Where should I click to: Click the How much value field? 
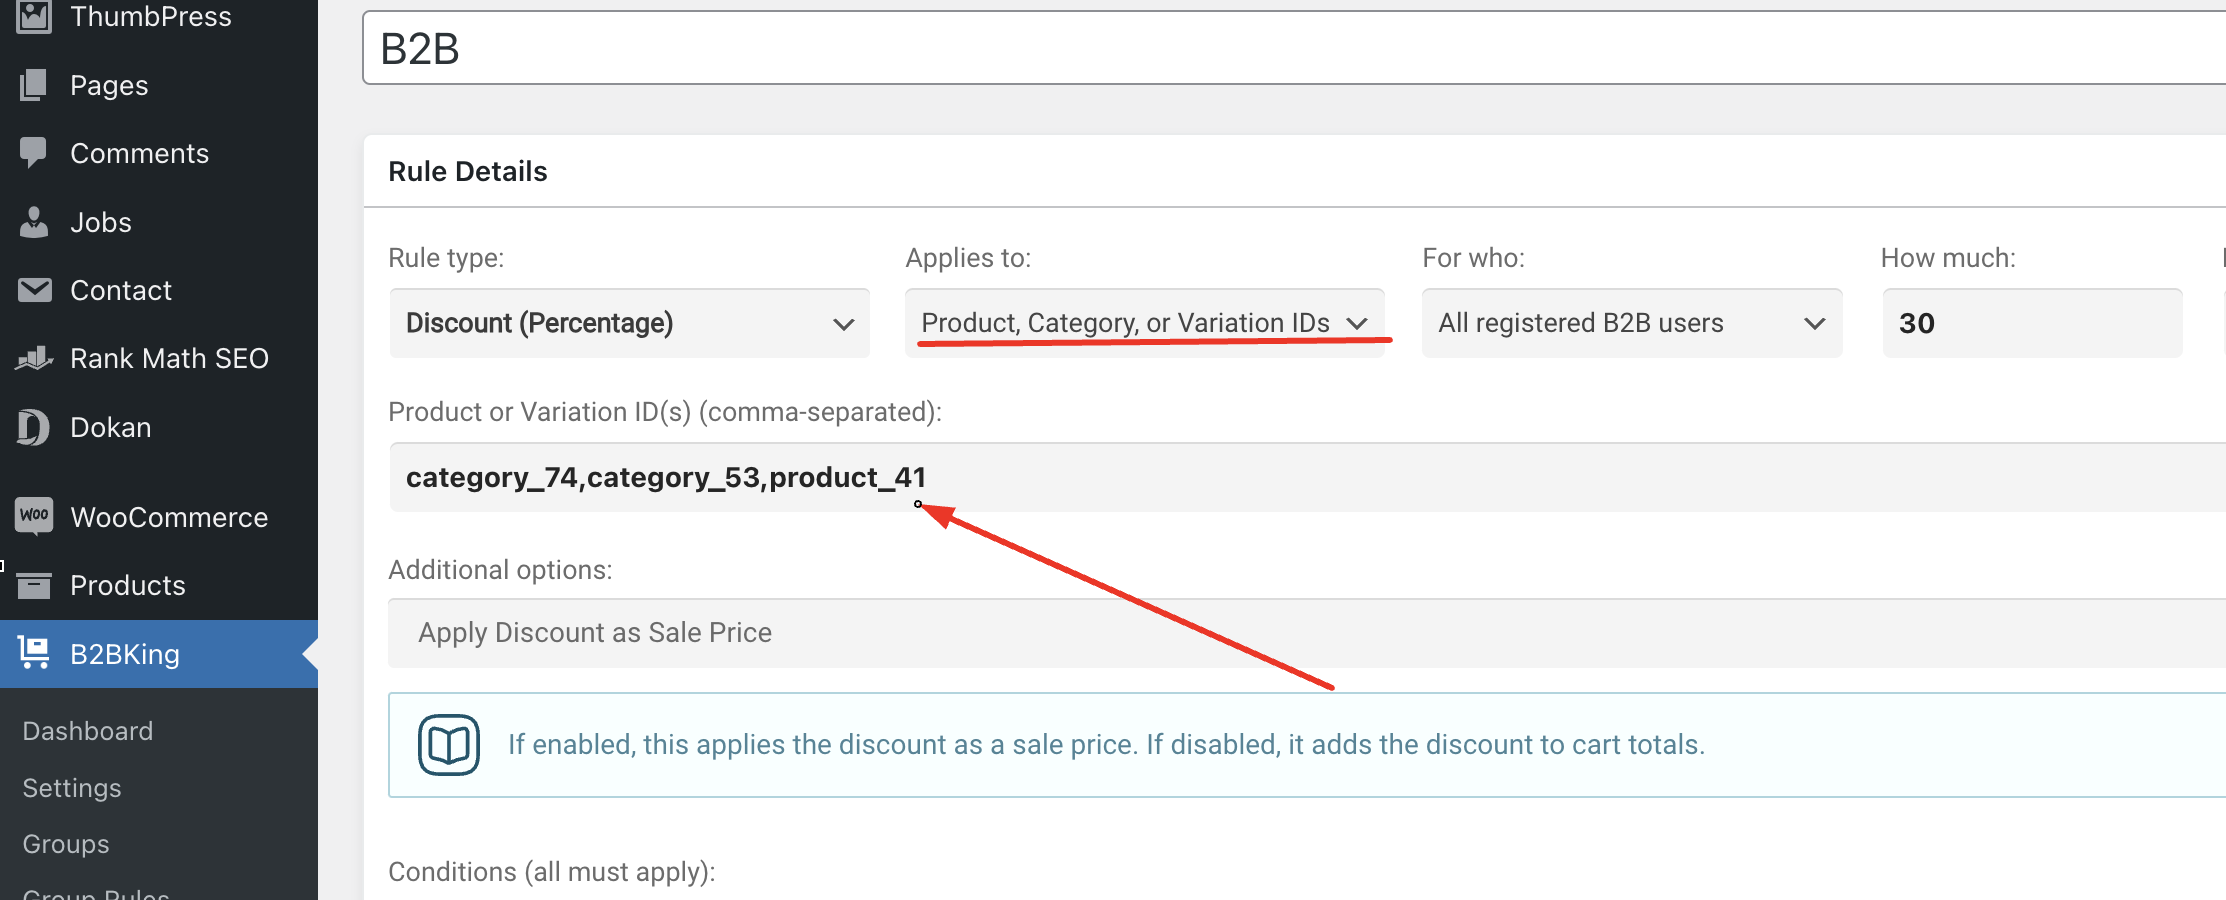(x=2032, y=323)
